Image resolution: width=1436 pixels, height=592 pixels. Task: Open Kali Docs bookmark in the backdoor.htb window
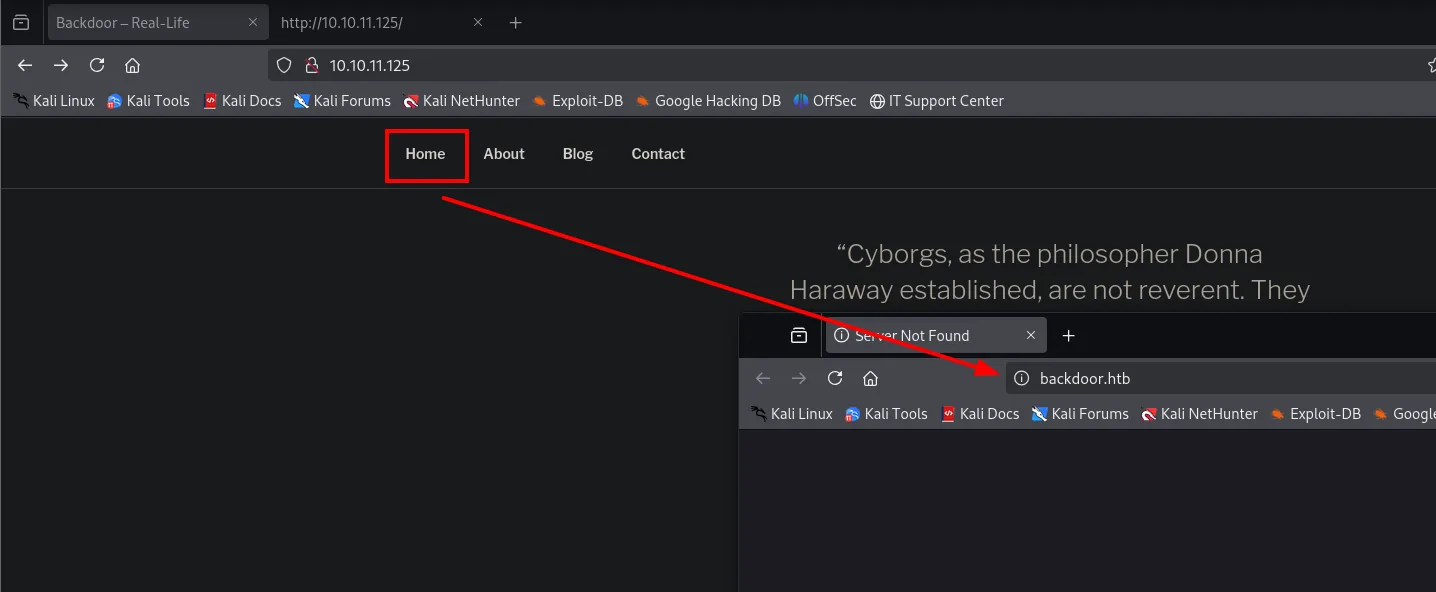pyautogui.click(x=980, y=414)
